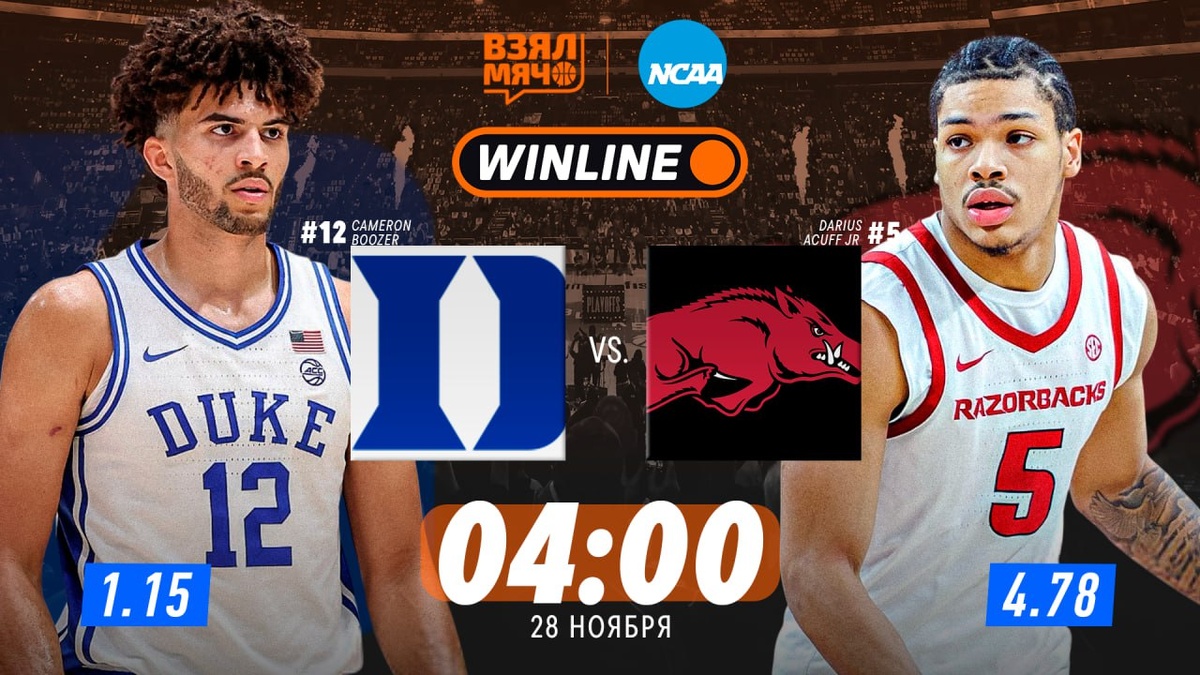Click the 04:00 game time display
Viewport: 1200px width, 675px height.
click(601, 553)
